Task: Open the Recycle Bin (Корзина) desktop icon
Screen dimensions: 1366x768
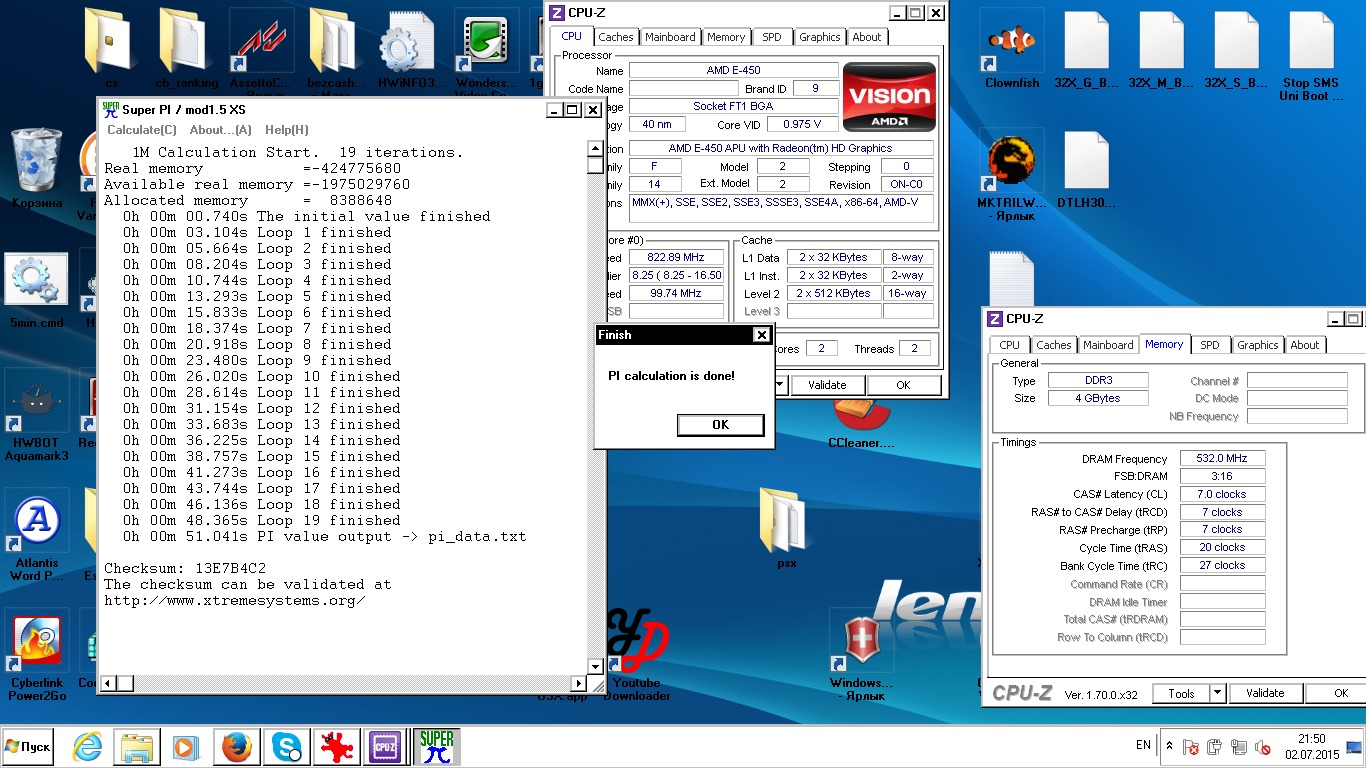Action: (x=37, y=168)
